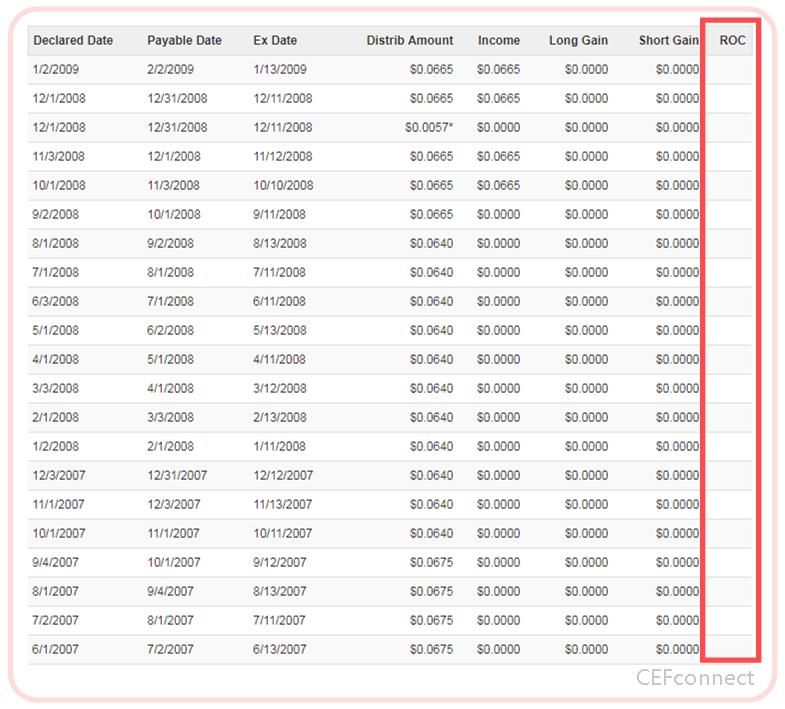Select ex date 12/12/2007
This screenshot has width=785, height=709.
[x=283, y=476]
